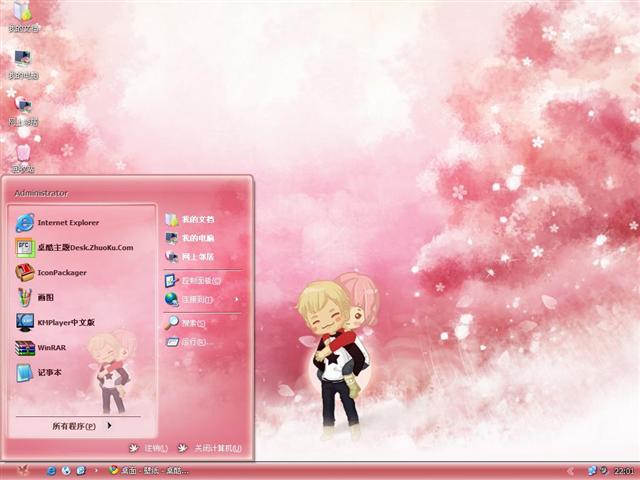The width and height of the screenshot is (640, 480).
Task: Click the butterfly Start button
Action: point(23,471)
